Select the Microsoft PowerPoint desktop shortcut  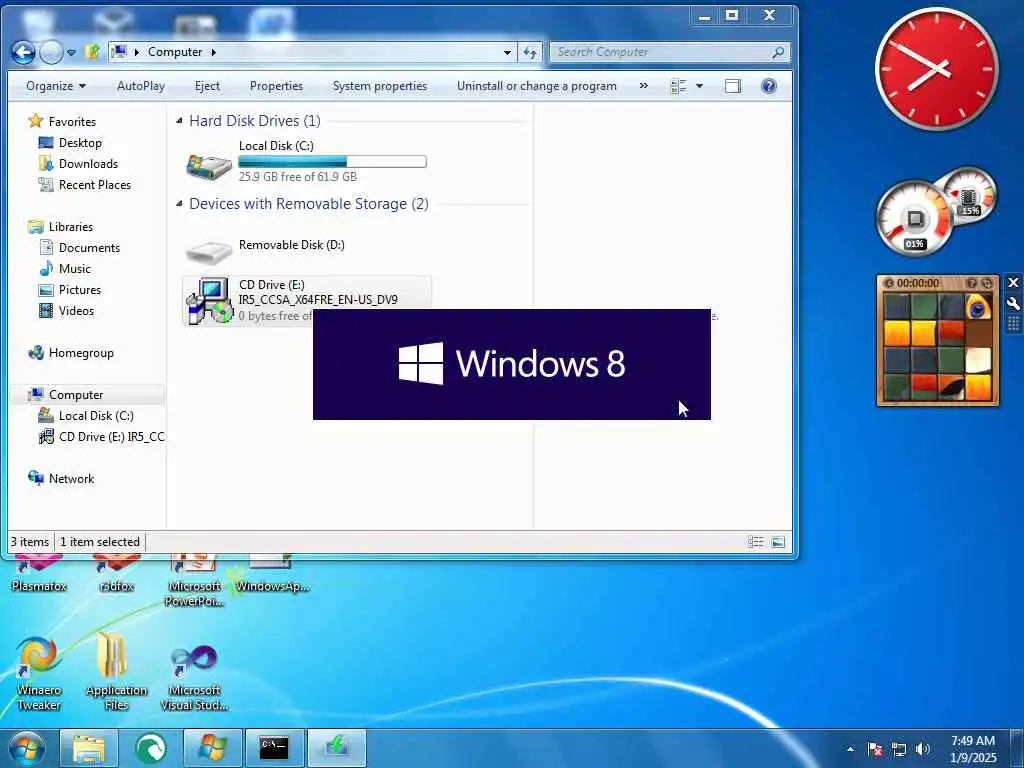pos(194,581)
